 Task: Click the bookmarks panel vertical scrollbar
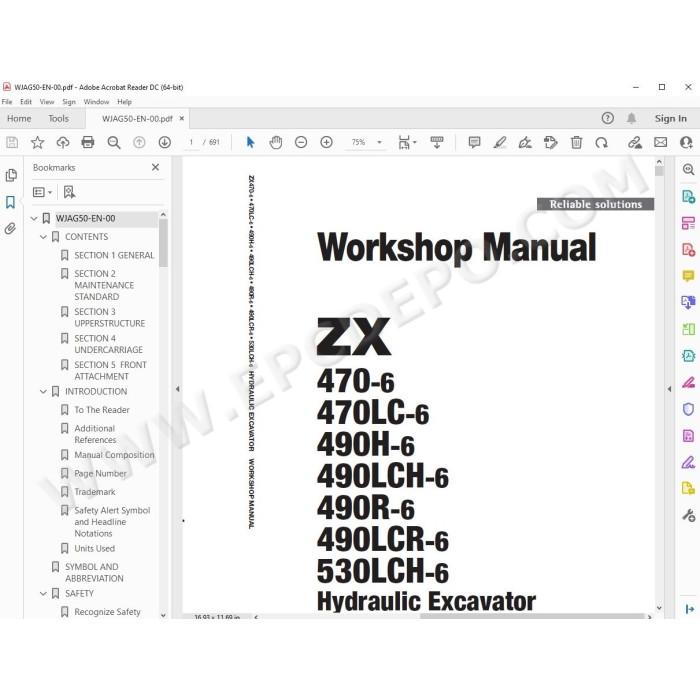tap(163, 244)
